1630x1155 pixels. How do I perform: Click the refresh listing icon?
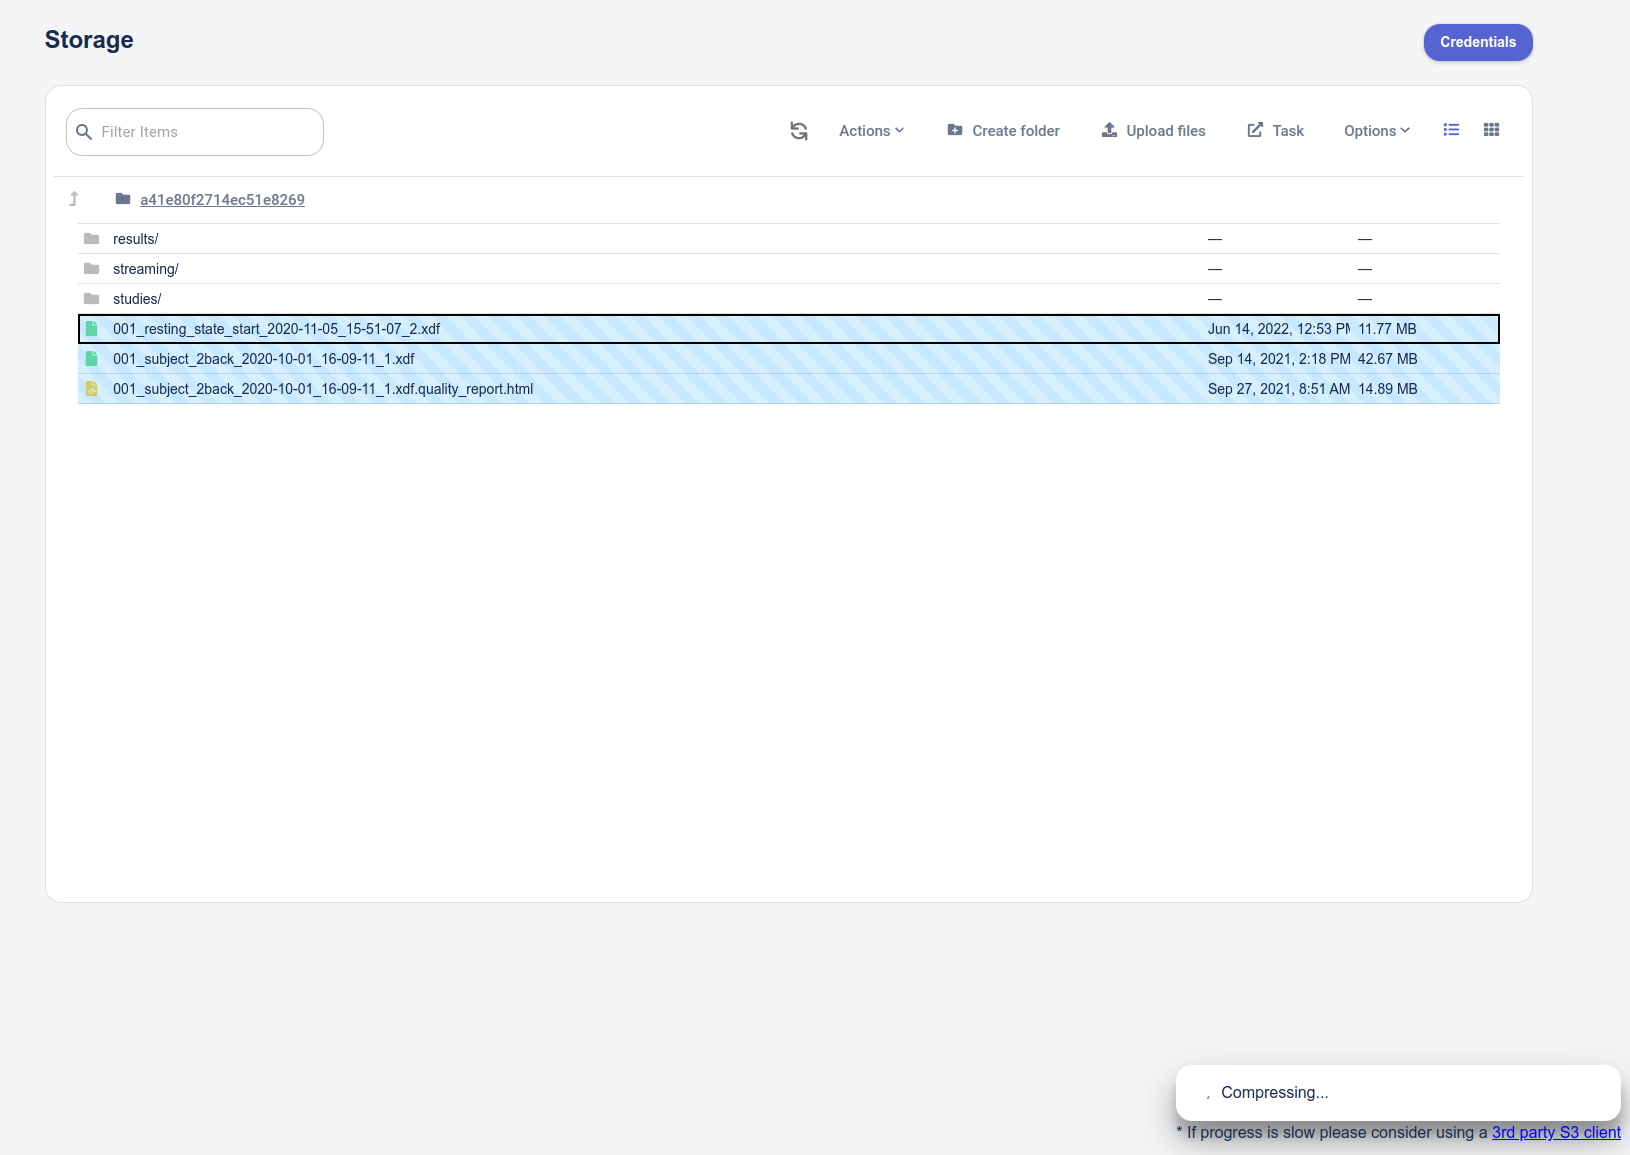798,131
